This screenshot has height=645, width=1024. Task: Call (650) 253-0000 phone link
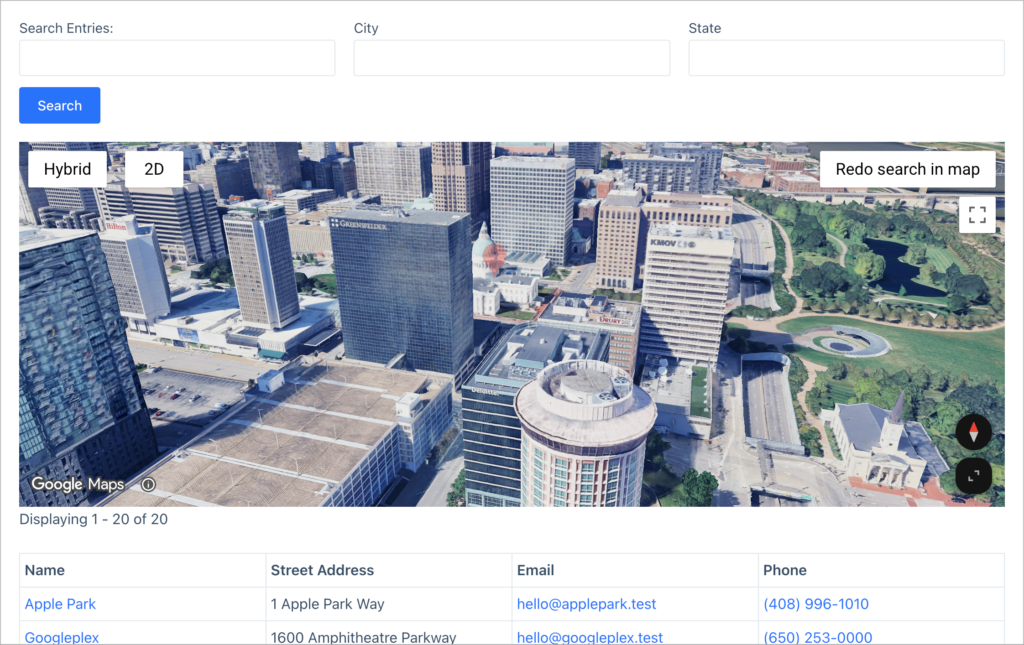coord(818,637)
